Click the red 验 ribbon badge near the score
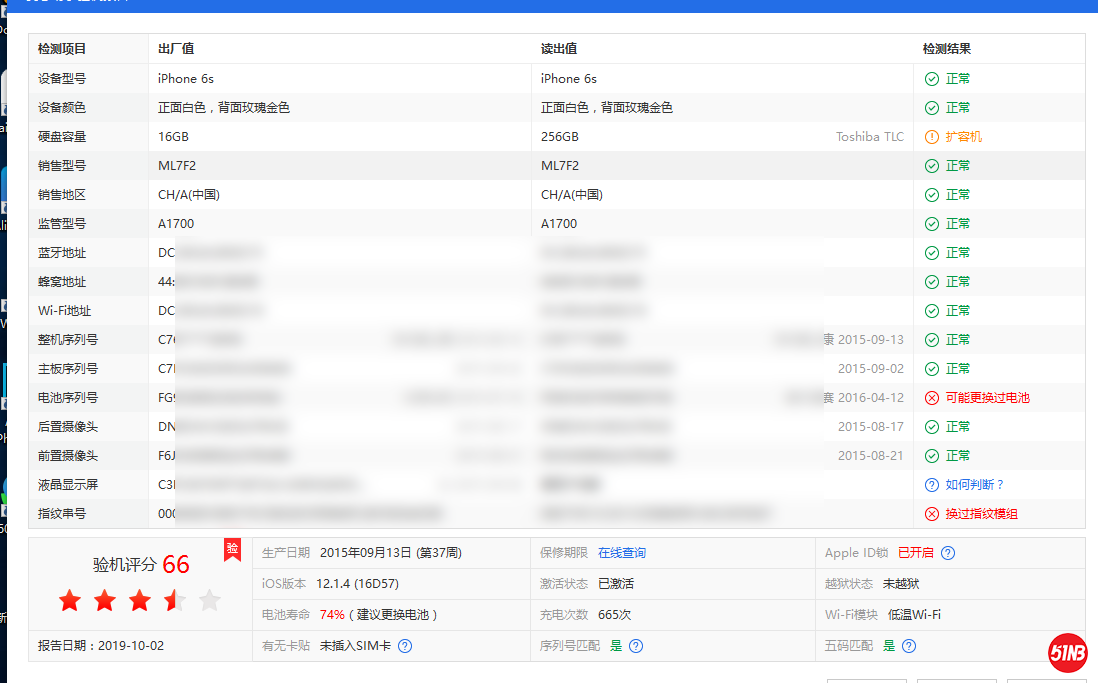The width and height of the screenshot is (1098, 683). (x=230, y=549)
